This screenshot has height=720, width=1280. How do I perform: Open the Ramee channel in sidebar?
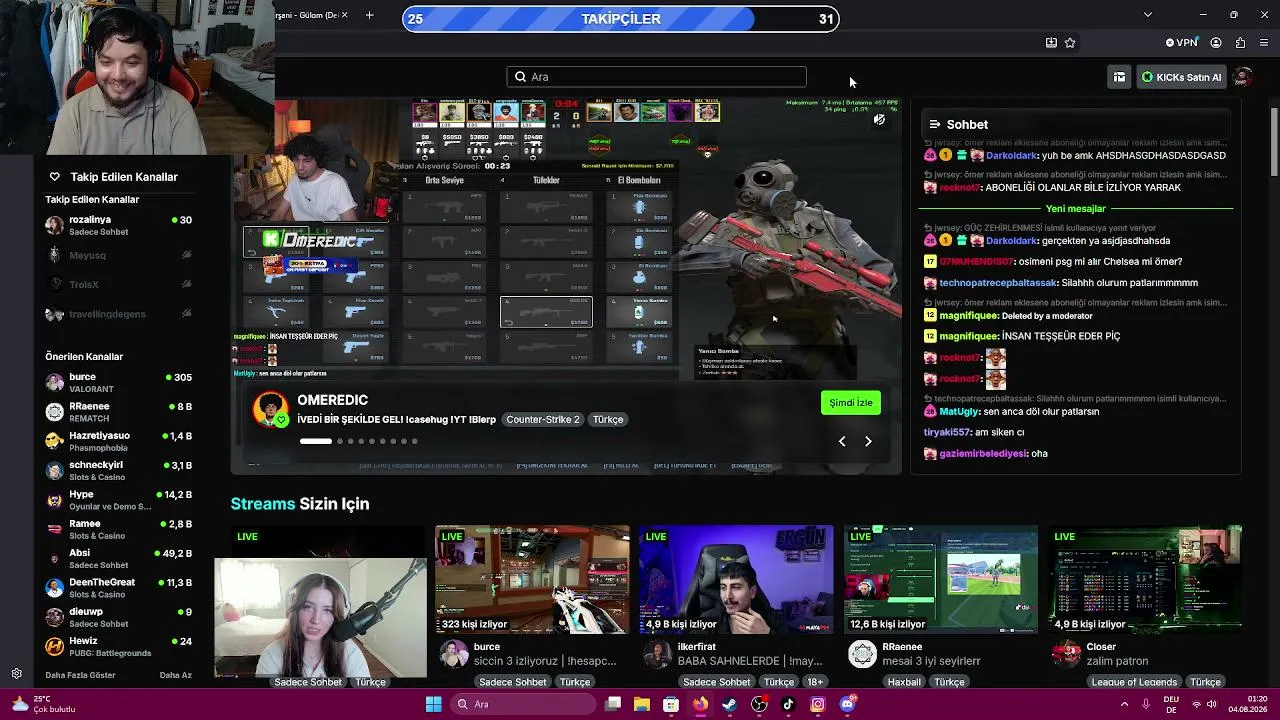(118, 529)
